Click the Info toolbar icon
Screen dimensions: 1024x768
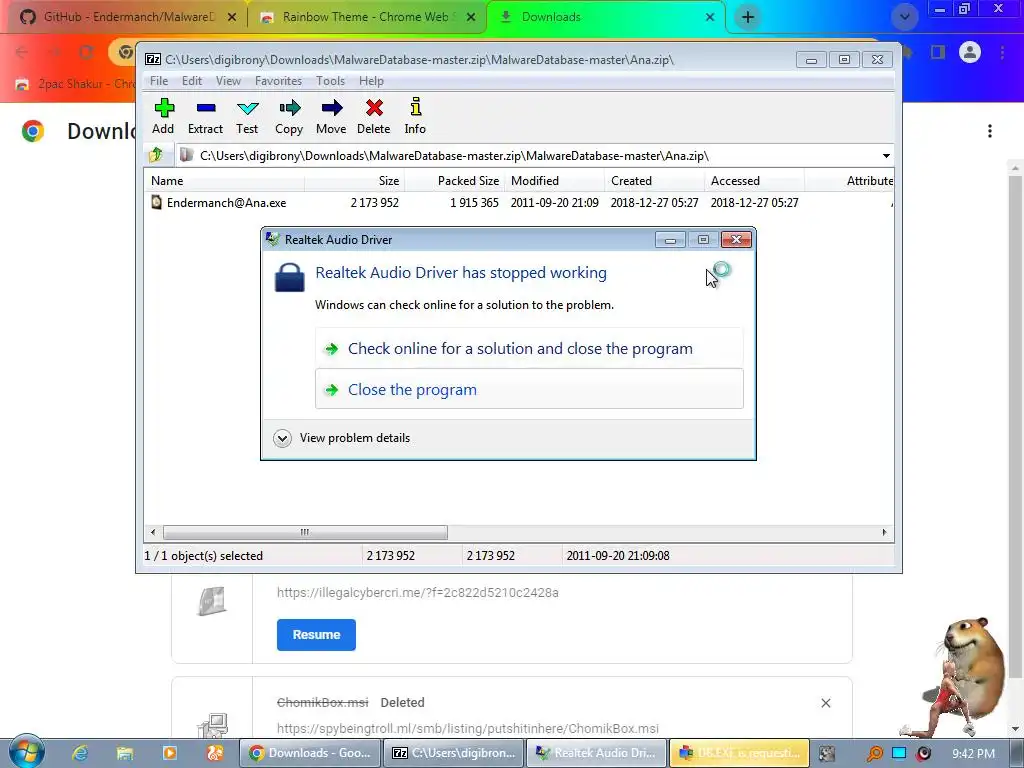point(415,116)
